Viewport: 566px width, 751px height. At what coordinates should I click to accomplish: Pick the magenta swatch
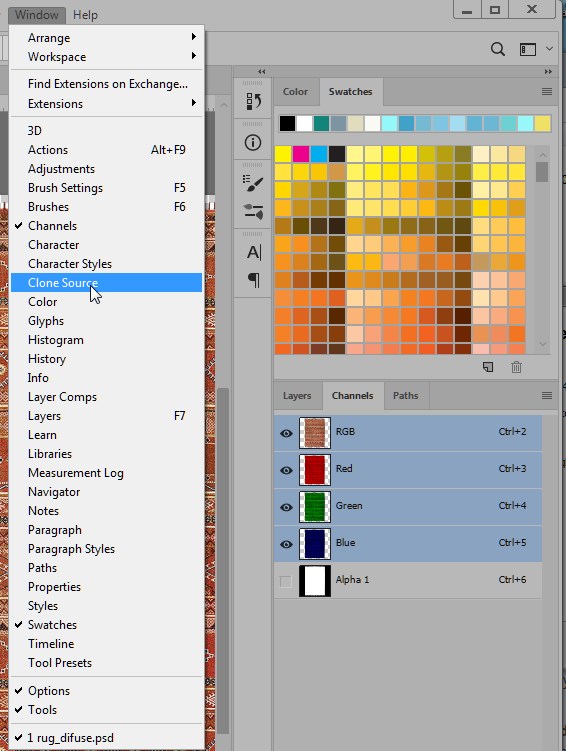tap(301, 154)
